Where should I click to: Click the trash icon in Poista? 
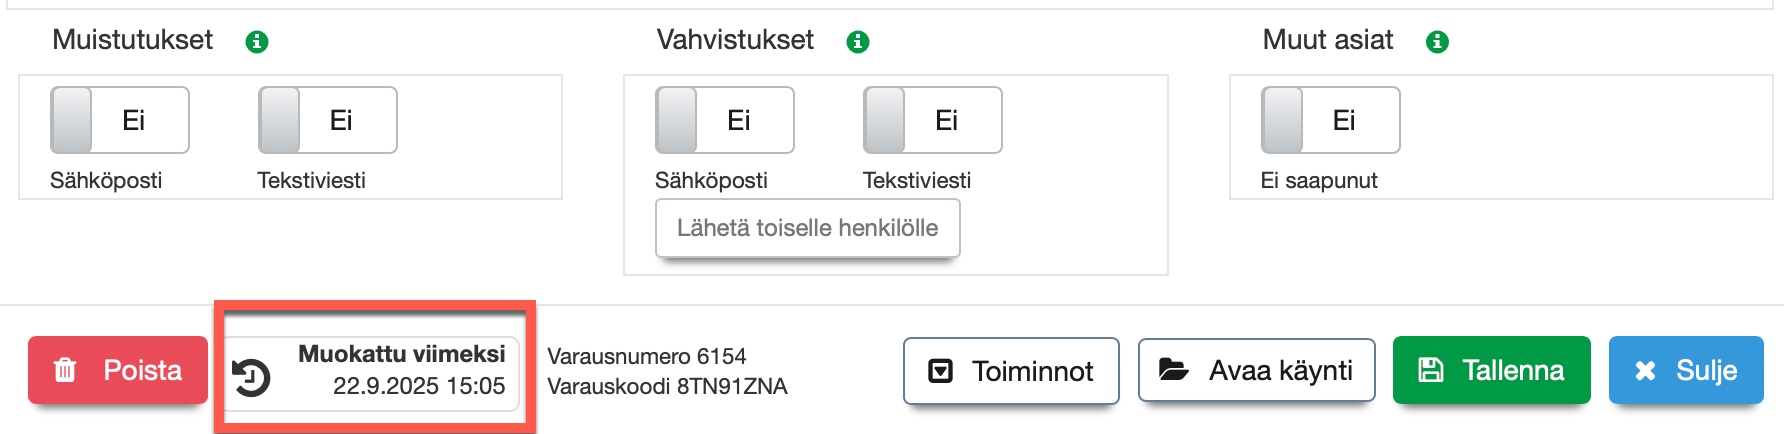65,370
